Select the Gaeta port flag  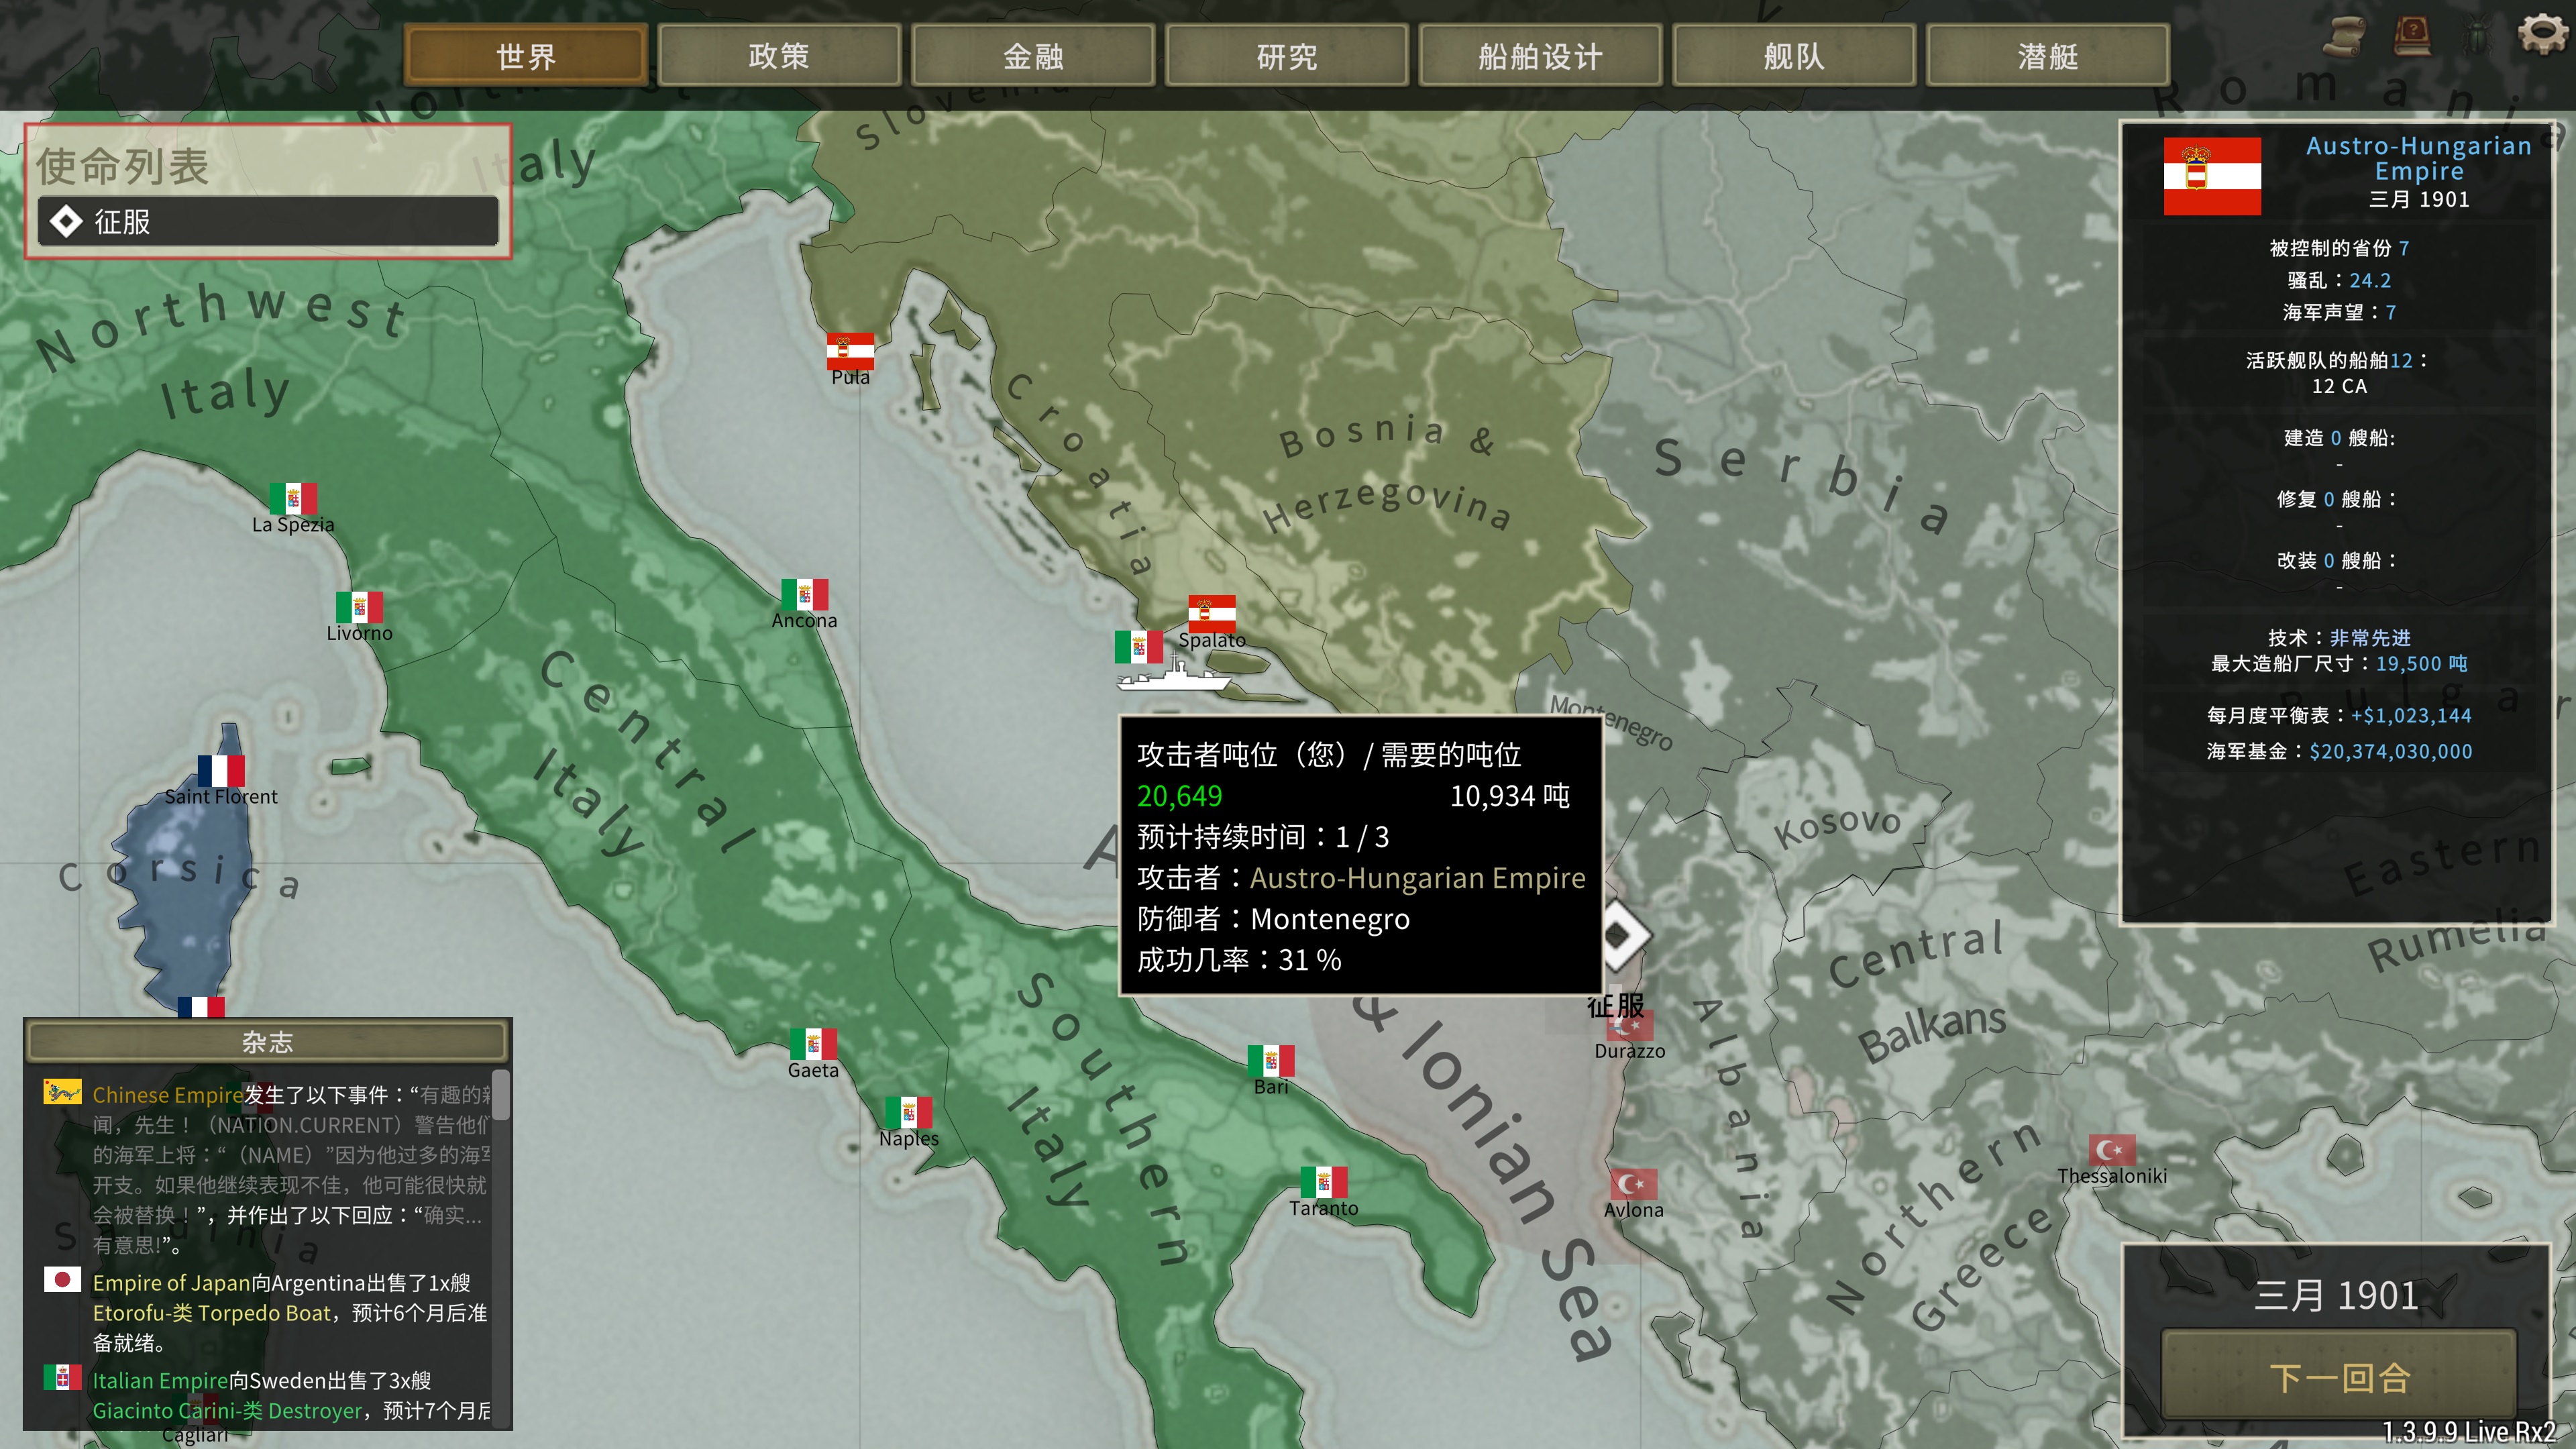[813, 1044]
